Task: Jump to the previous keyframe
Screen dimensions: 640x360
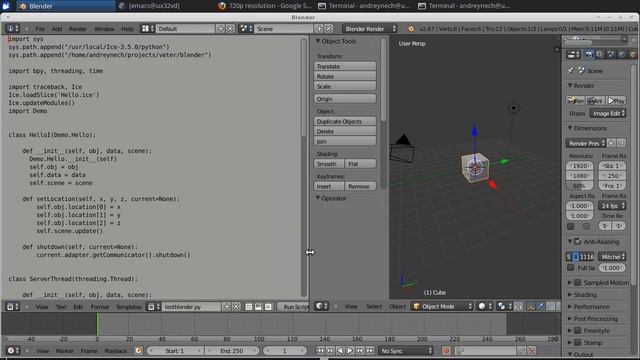Action: (x=330, y=351)
